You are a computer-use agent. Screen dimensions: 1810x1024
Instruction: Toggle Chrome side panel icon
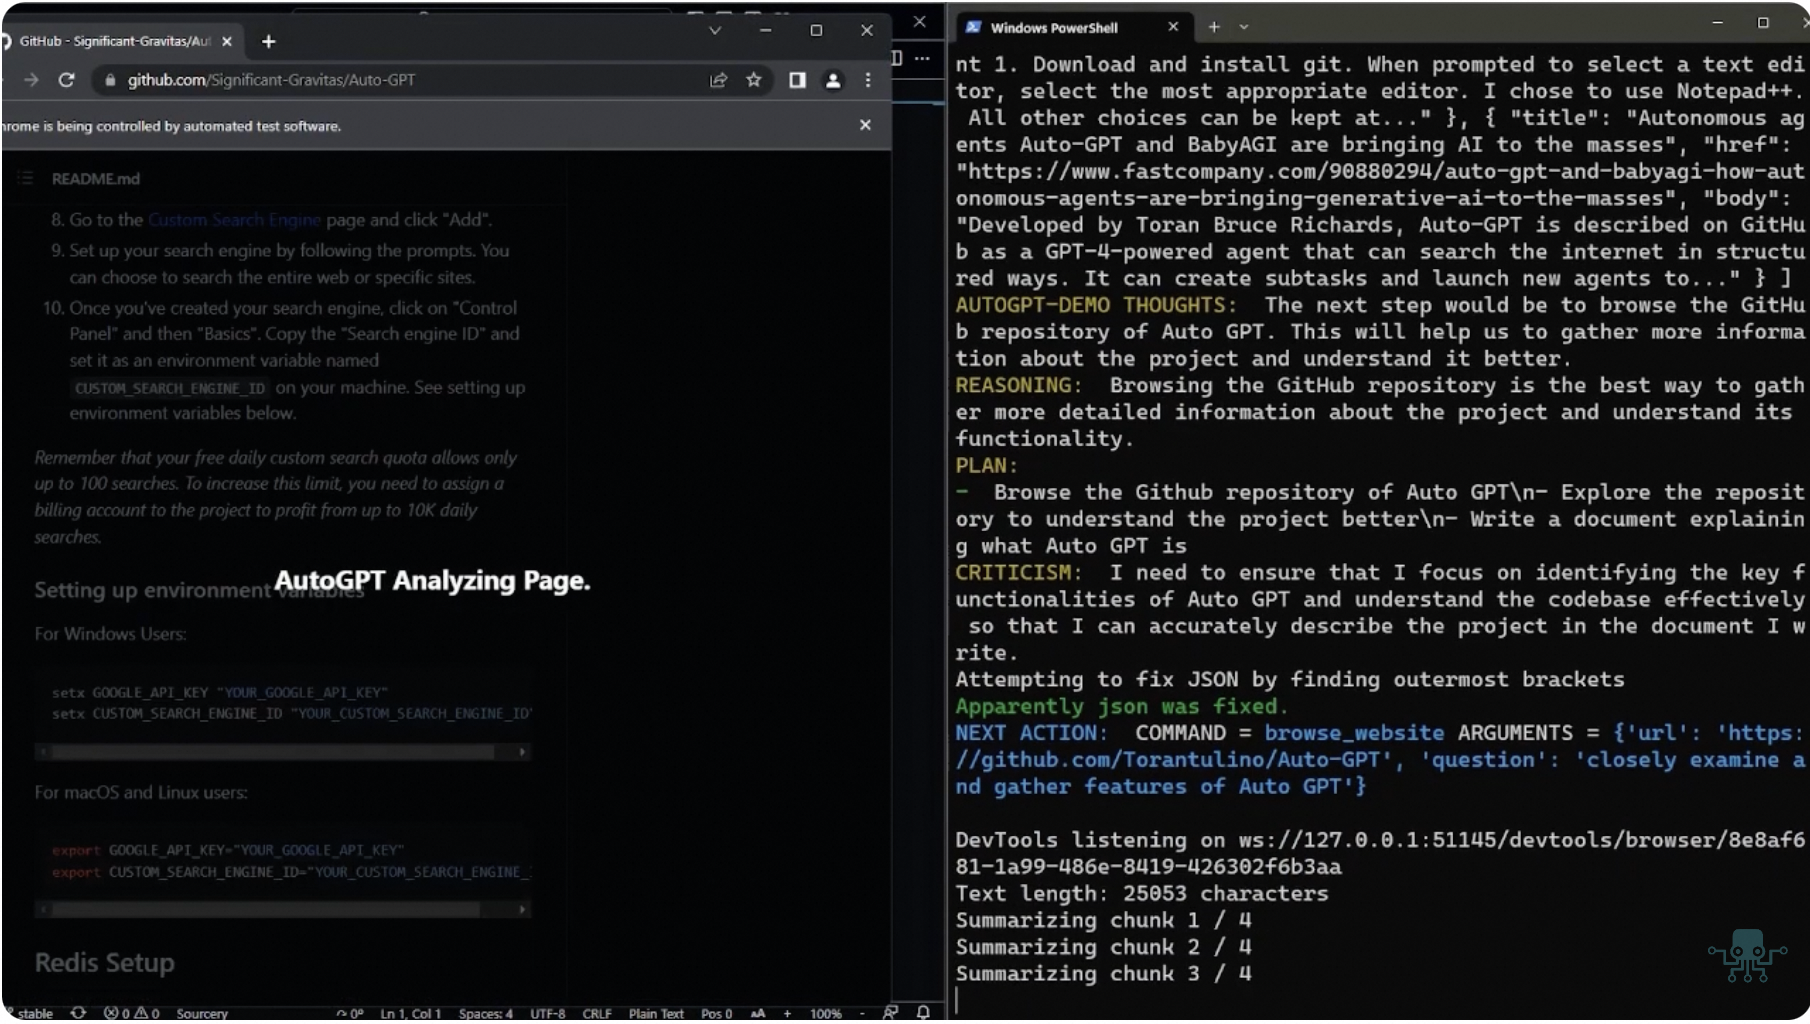click(797, 80)
